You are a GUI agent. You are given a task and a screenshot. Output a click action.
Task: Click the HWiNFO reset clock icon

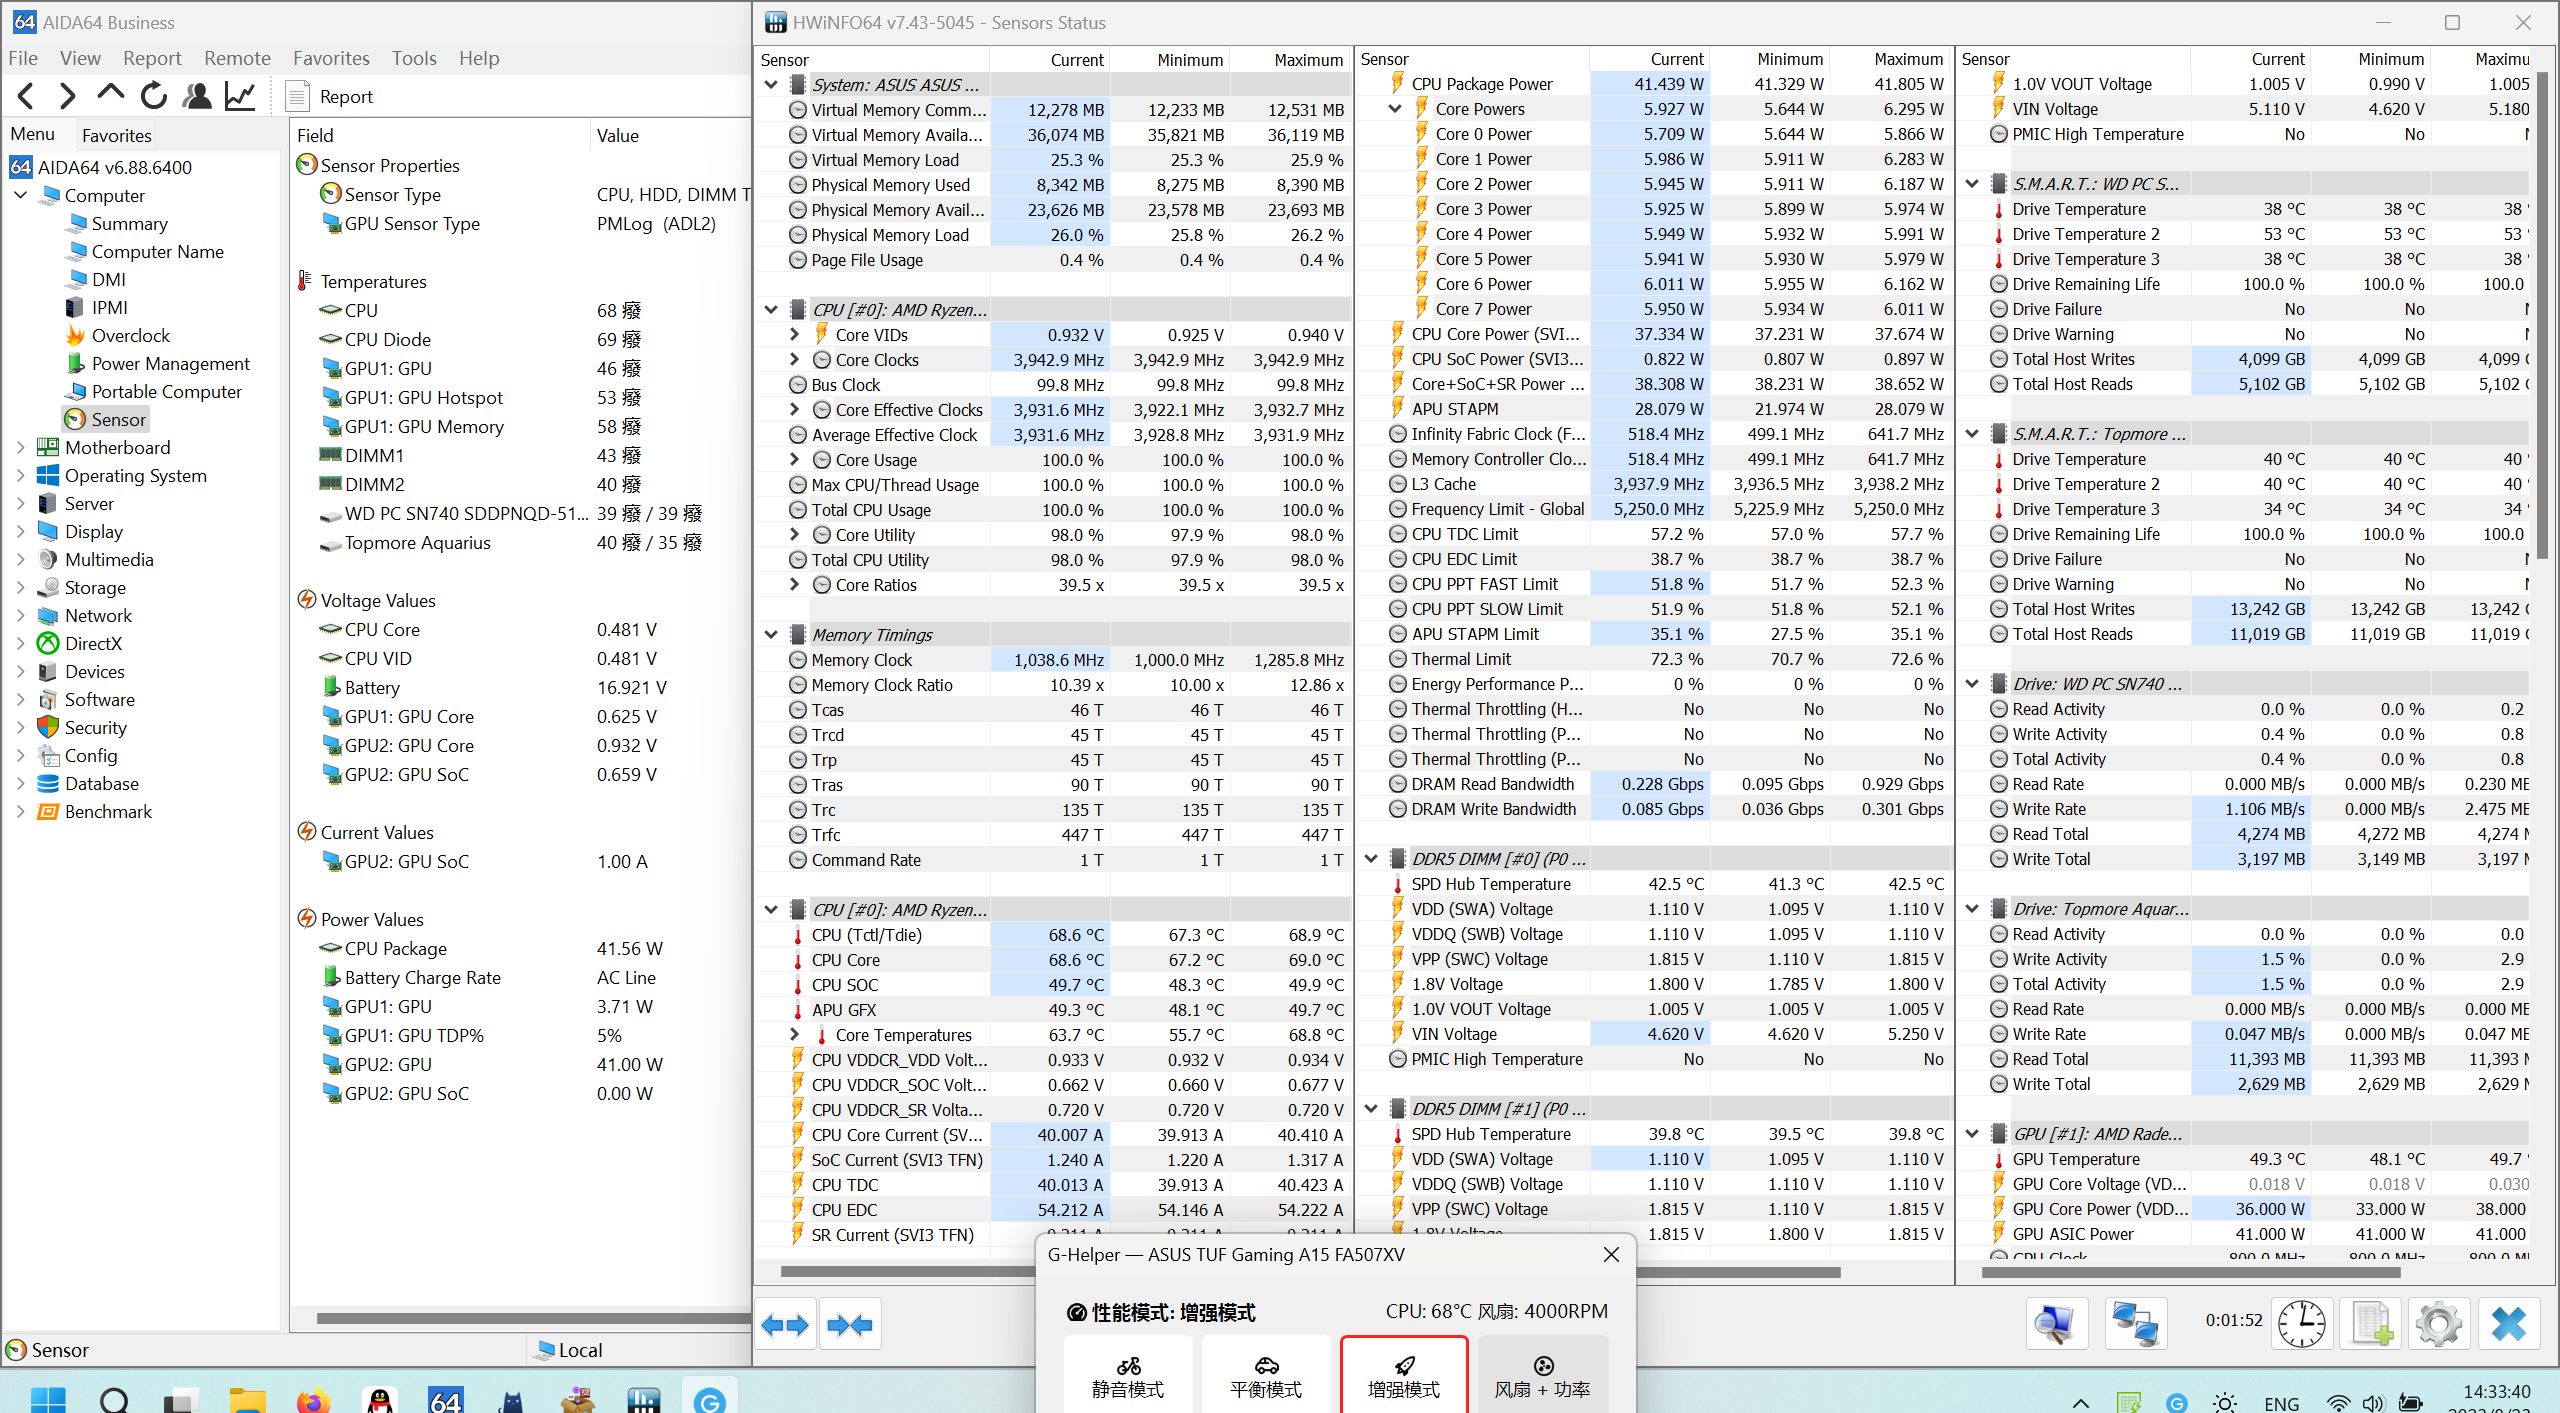2301,1324
